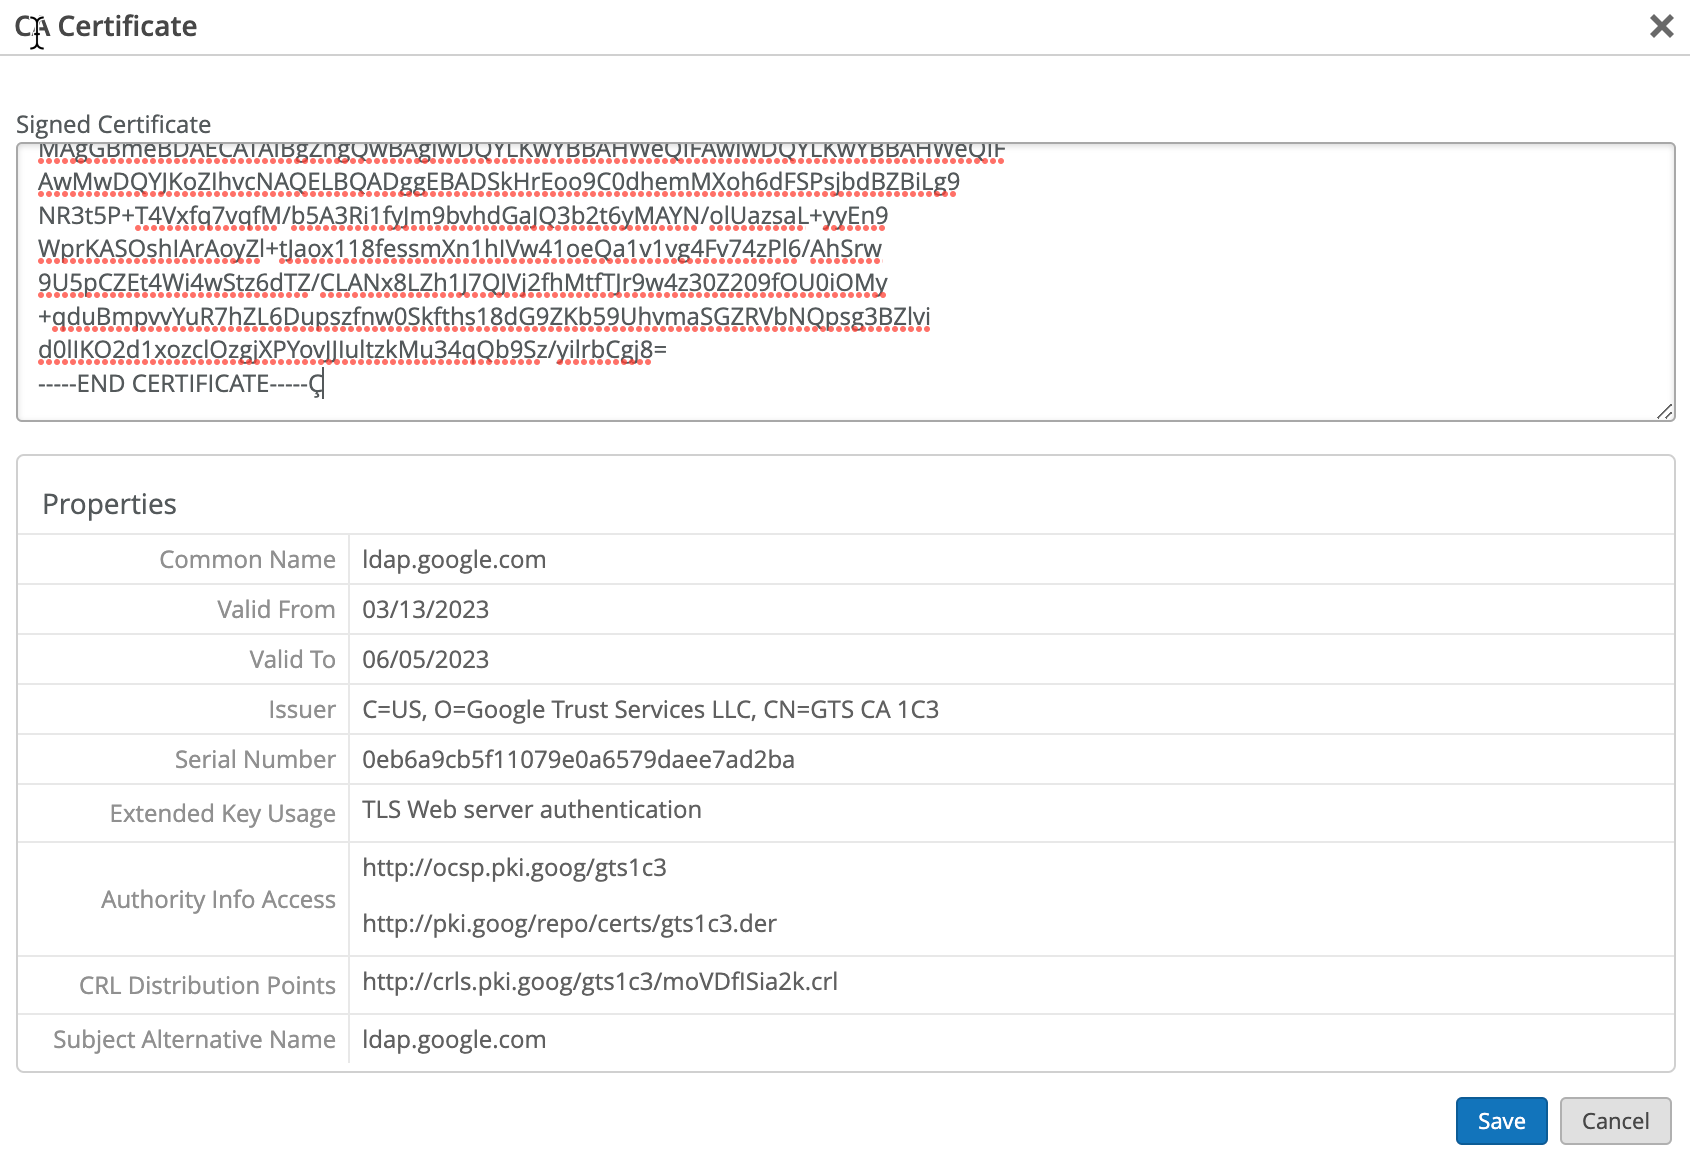Click the gts1c3.der certificate URL
The height and width of the screenshot is (1166, 1690).
569,924
